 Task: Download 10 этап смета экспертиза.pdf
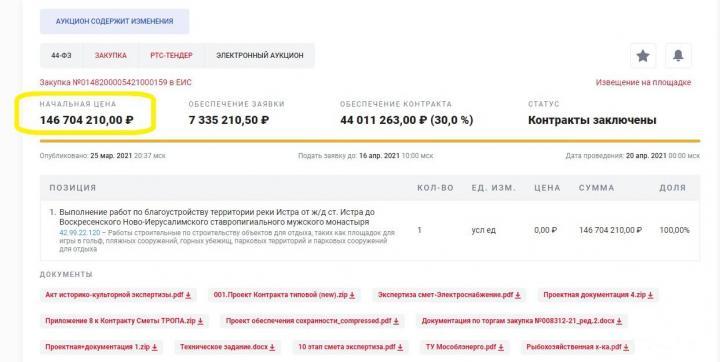[351, 347]
